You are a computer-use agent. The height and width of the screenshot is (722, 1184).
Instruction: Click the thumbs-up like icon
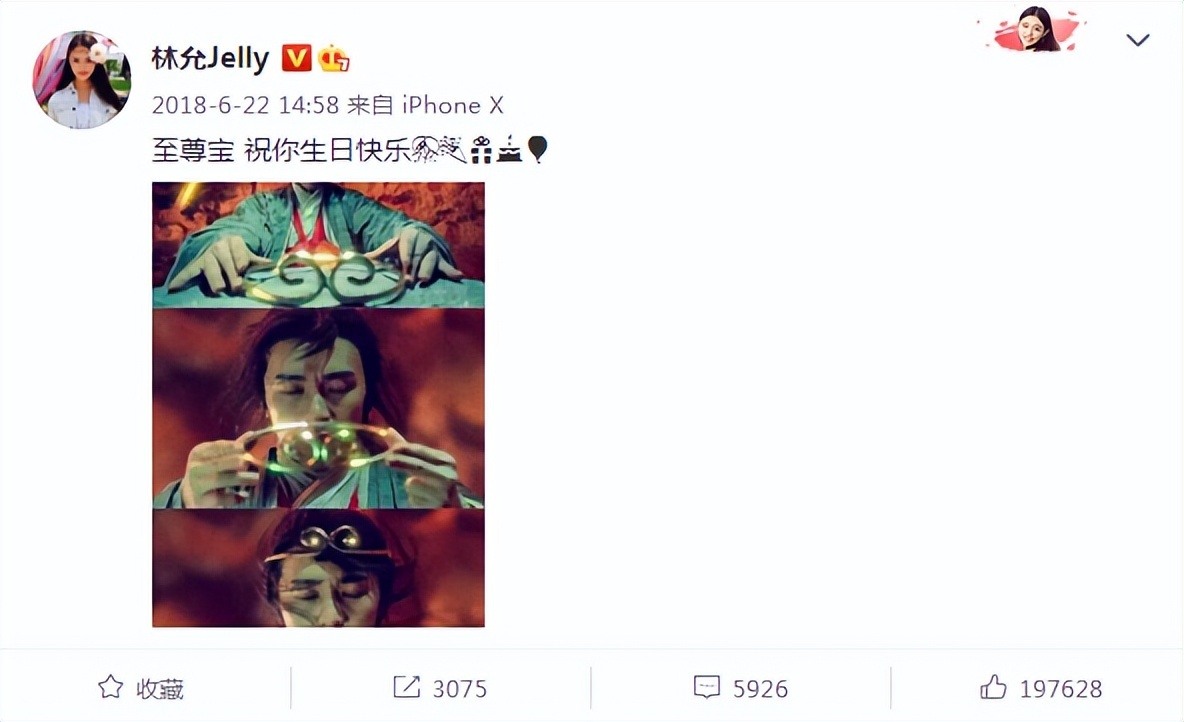[x=993, y=687]
